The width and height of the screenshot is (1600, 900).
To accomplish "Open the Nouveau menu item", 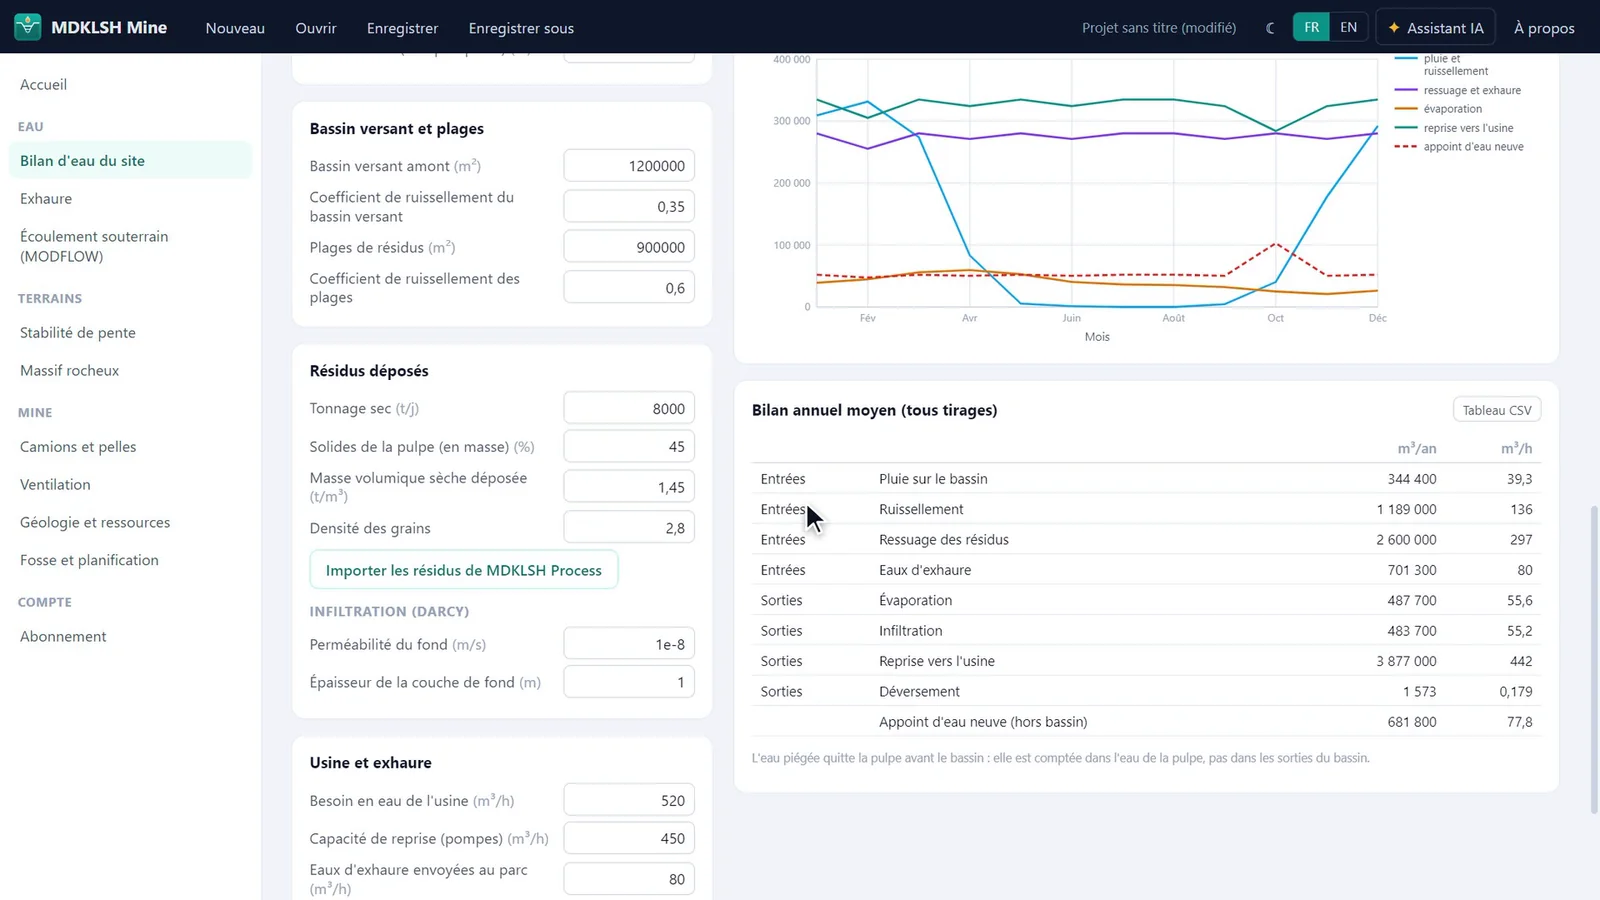I will [235, 28].
